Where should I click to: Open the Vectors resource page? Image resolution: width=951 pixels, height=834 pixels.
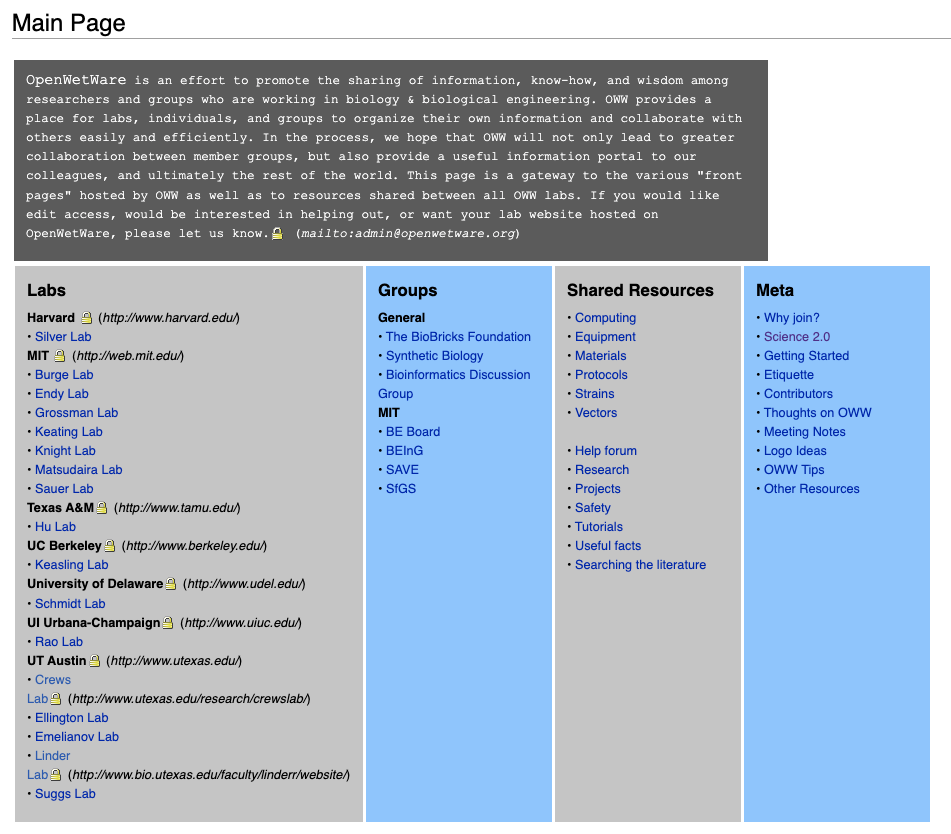[596, 412]
